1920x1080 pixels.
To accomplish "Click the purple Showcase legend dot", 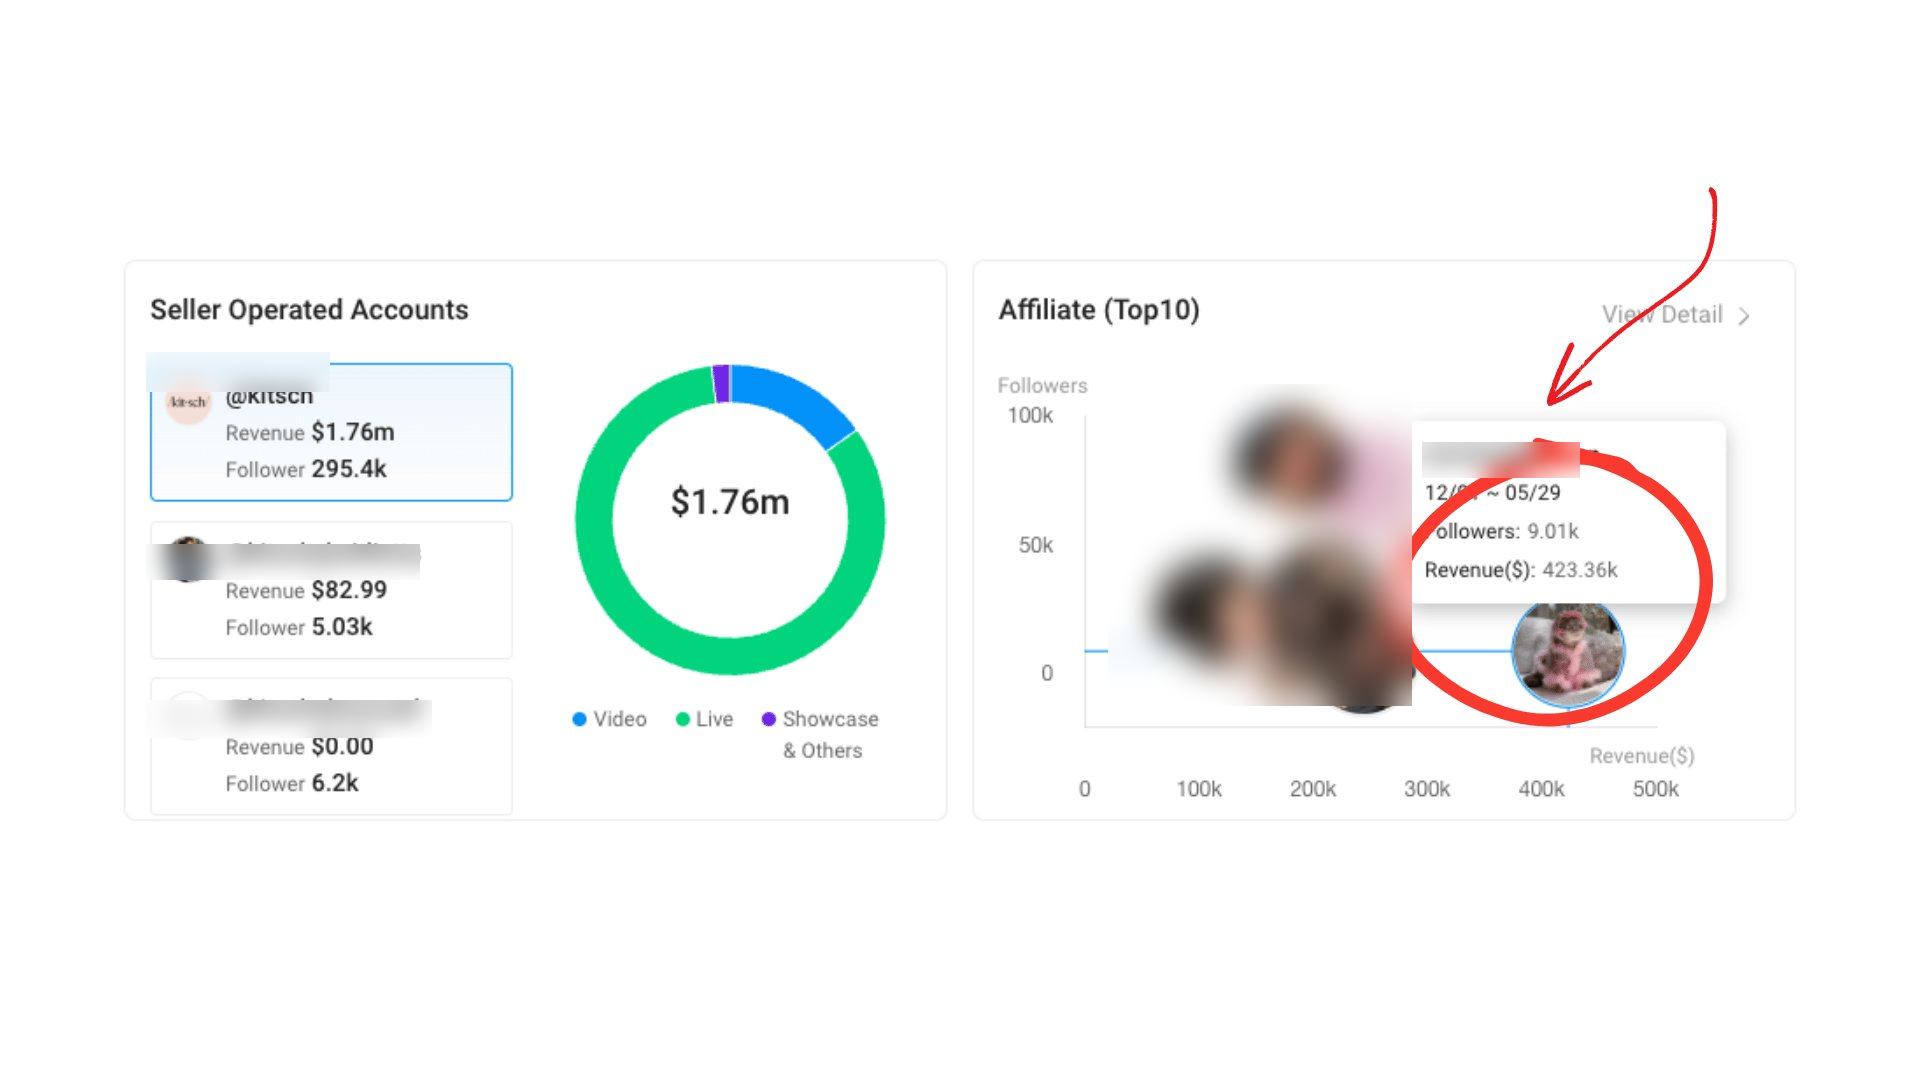I will (769, 719).
